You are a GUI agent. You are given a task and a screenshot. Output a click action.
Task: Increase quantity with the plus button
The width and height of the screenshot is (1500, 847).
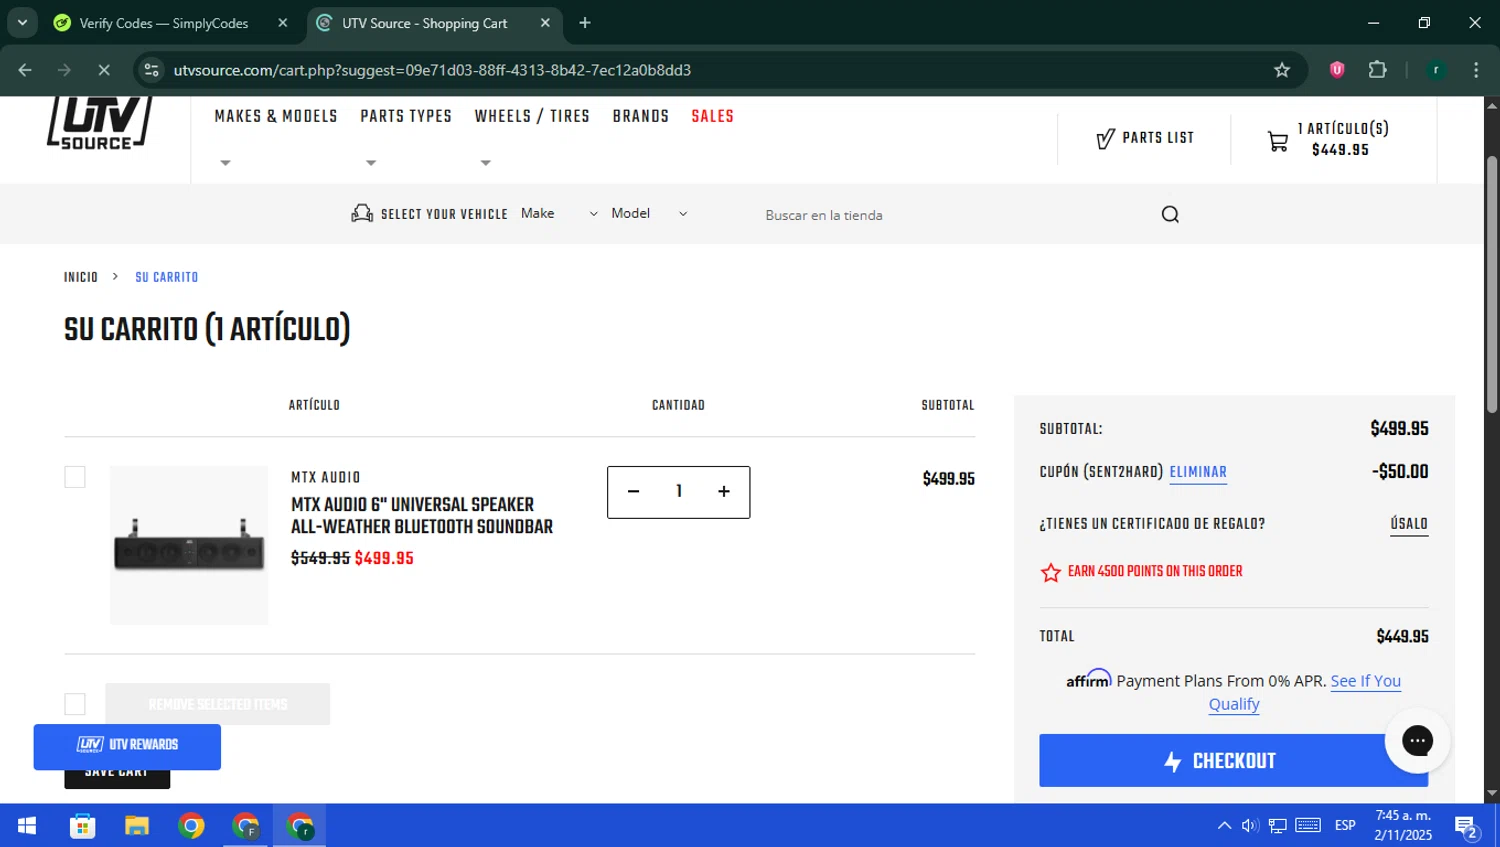pos(724,491)
